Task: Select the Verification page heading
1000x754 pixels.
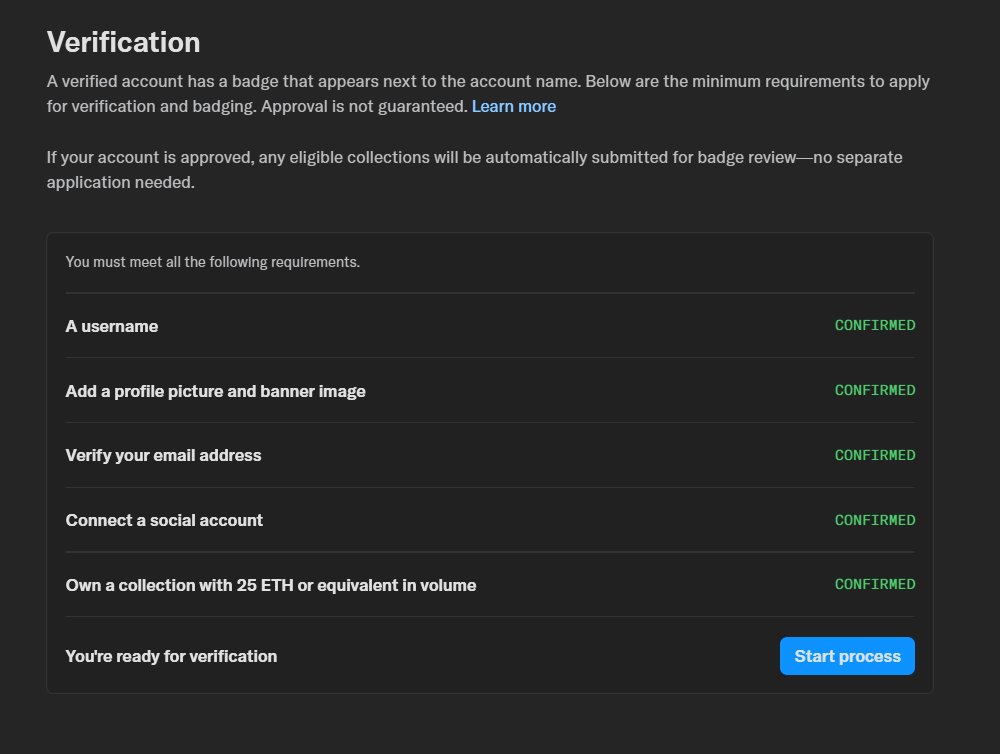Action: coord(124,42)
